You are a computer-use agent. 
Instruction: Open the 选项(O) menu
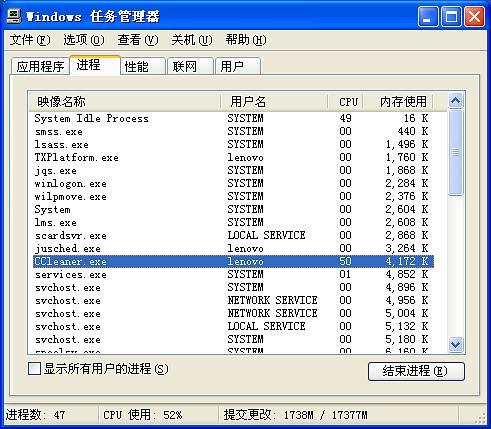click(84, 40)
